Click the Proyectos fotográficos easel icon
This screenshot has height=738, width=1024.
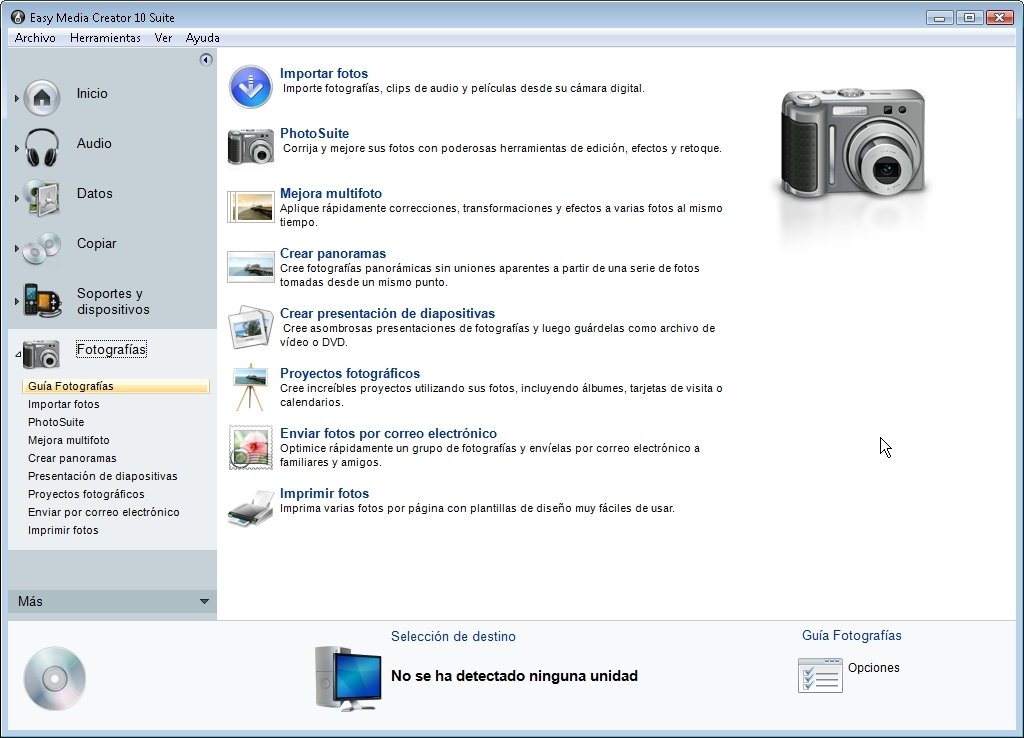[x=250, y=387]
